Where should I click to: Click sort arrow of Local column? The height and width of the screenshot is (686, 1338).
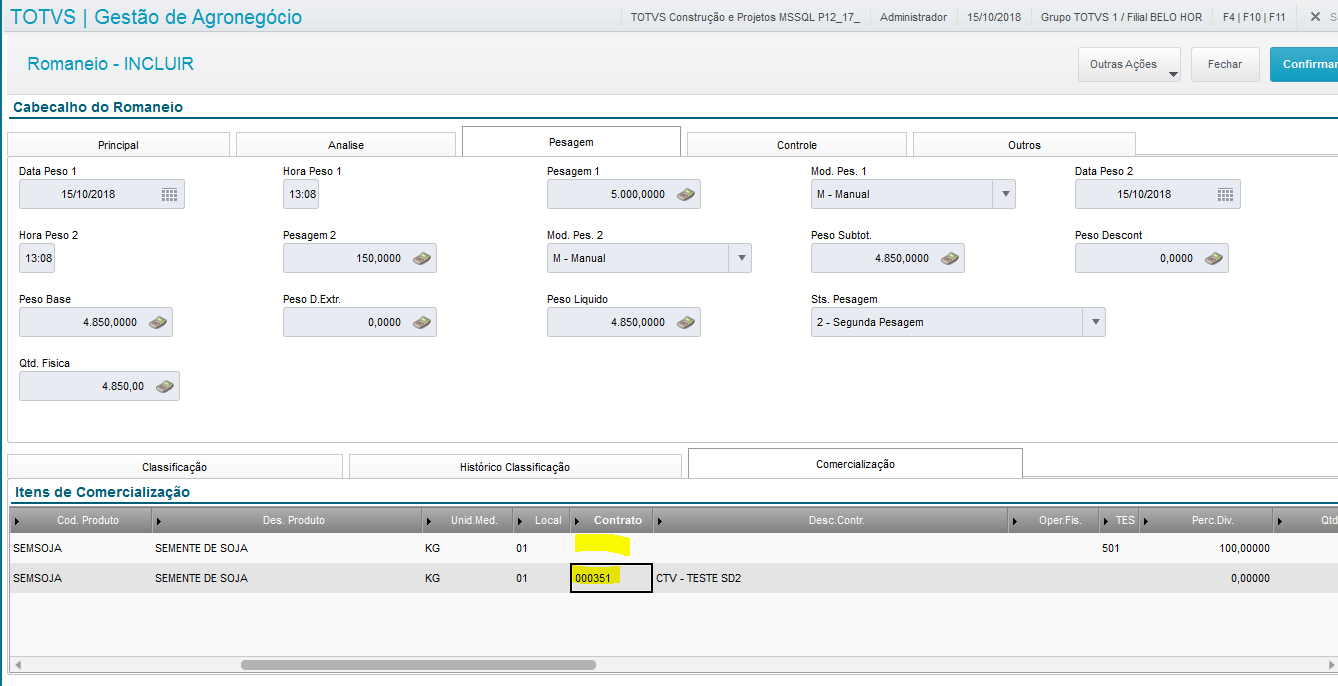521,521
